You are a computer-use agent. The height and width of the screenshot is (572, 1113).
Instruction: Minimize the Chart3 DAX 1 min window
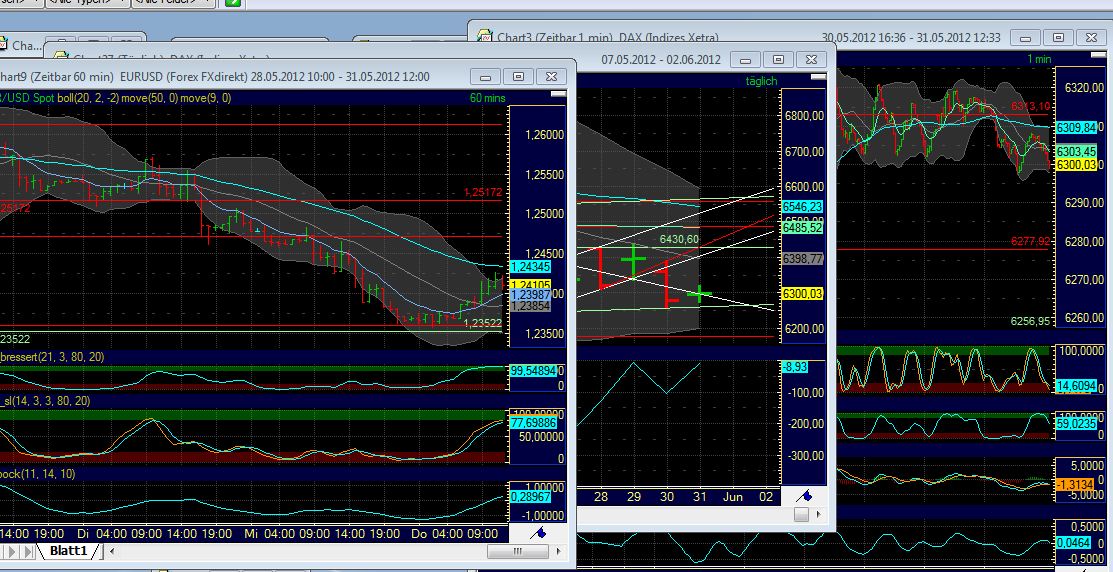1026,38
